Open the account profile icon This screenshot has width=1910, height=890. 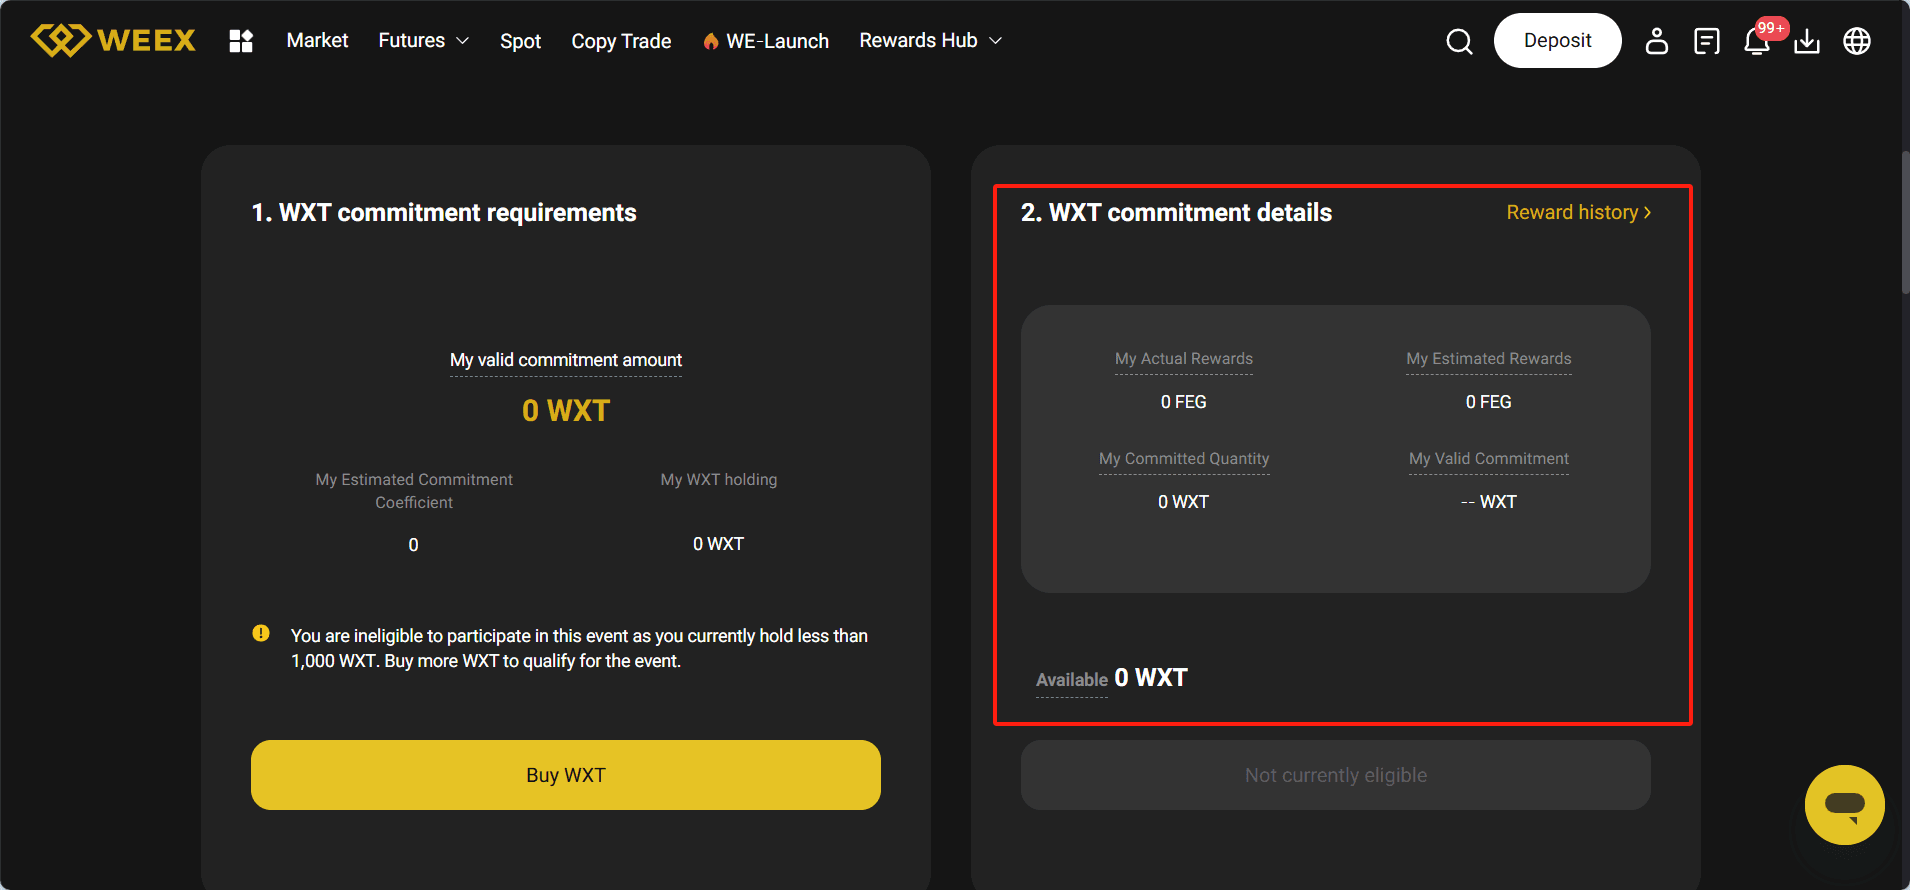point(1656,41)
